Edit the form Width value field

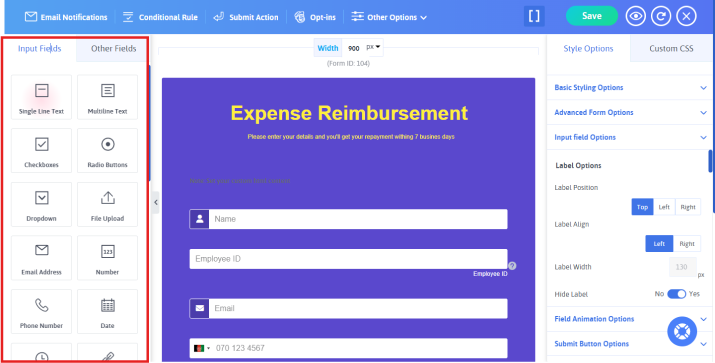point(354,48)
